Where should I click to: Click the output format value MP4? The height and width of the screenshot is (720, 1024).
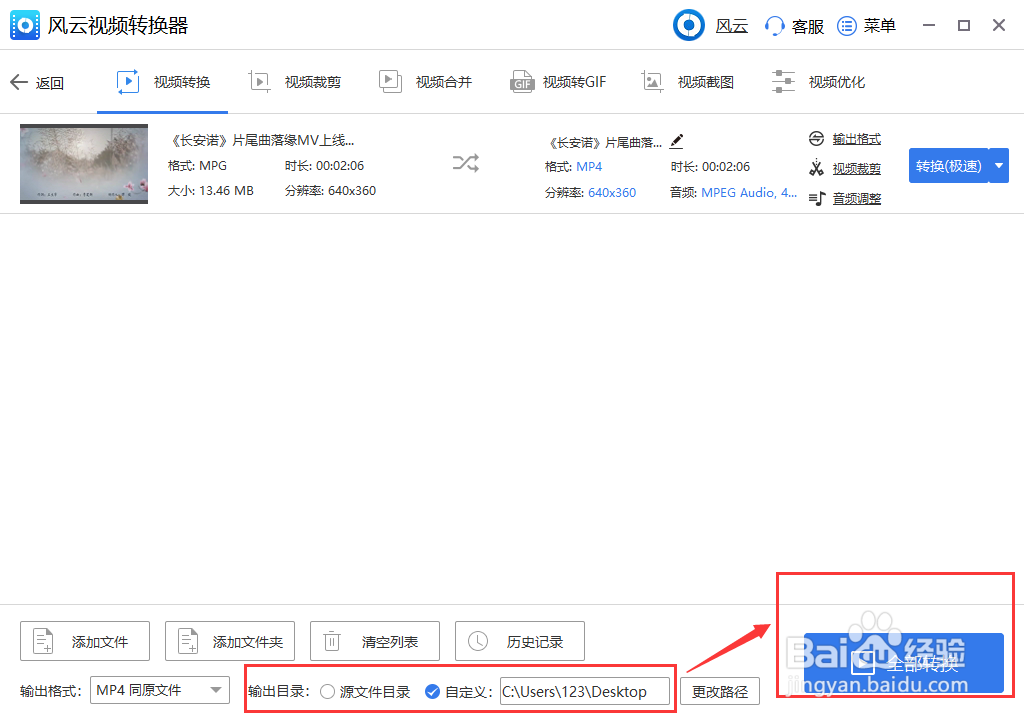click(x=588, y=167)
